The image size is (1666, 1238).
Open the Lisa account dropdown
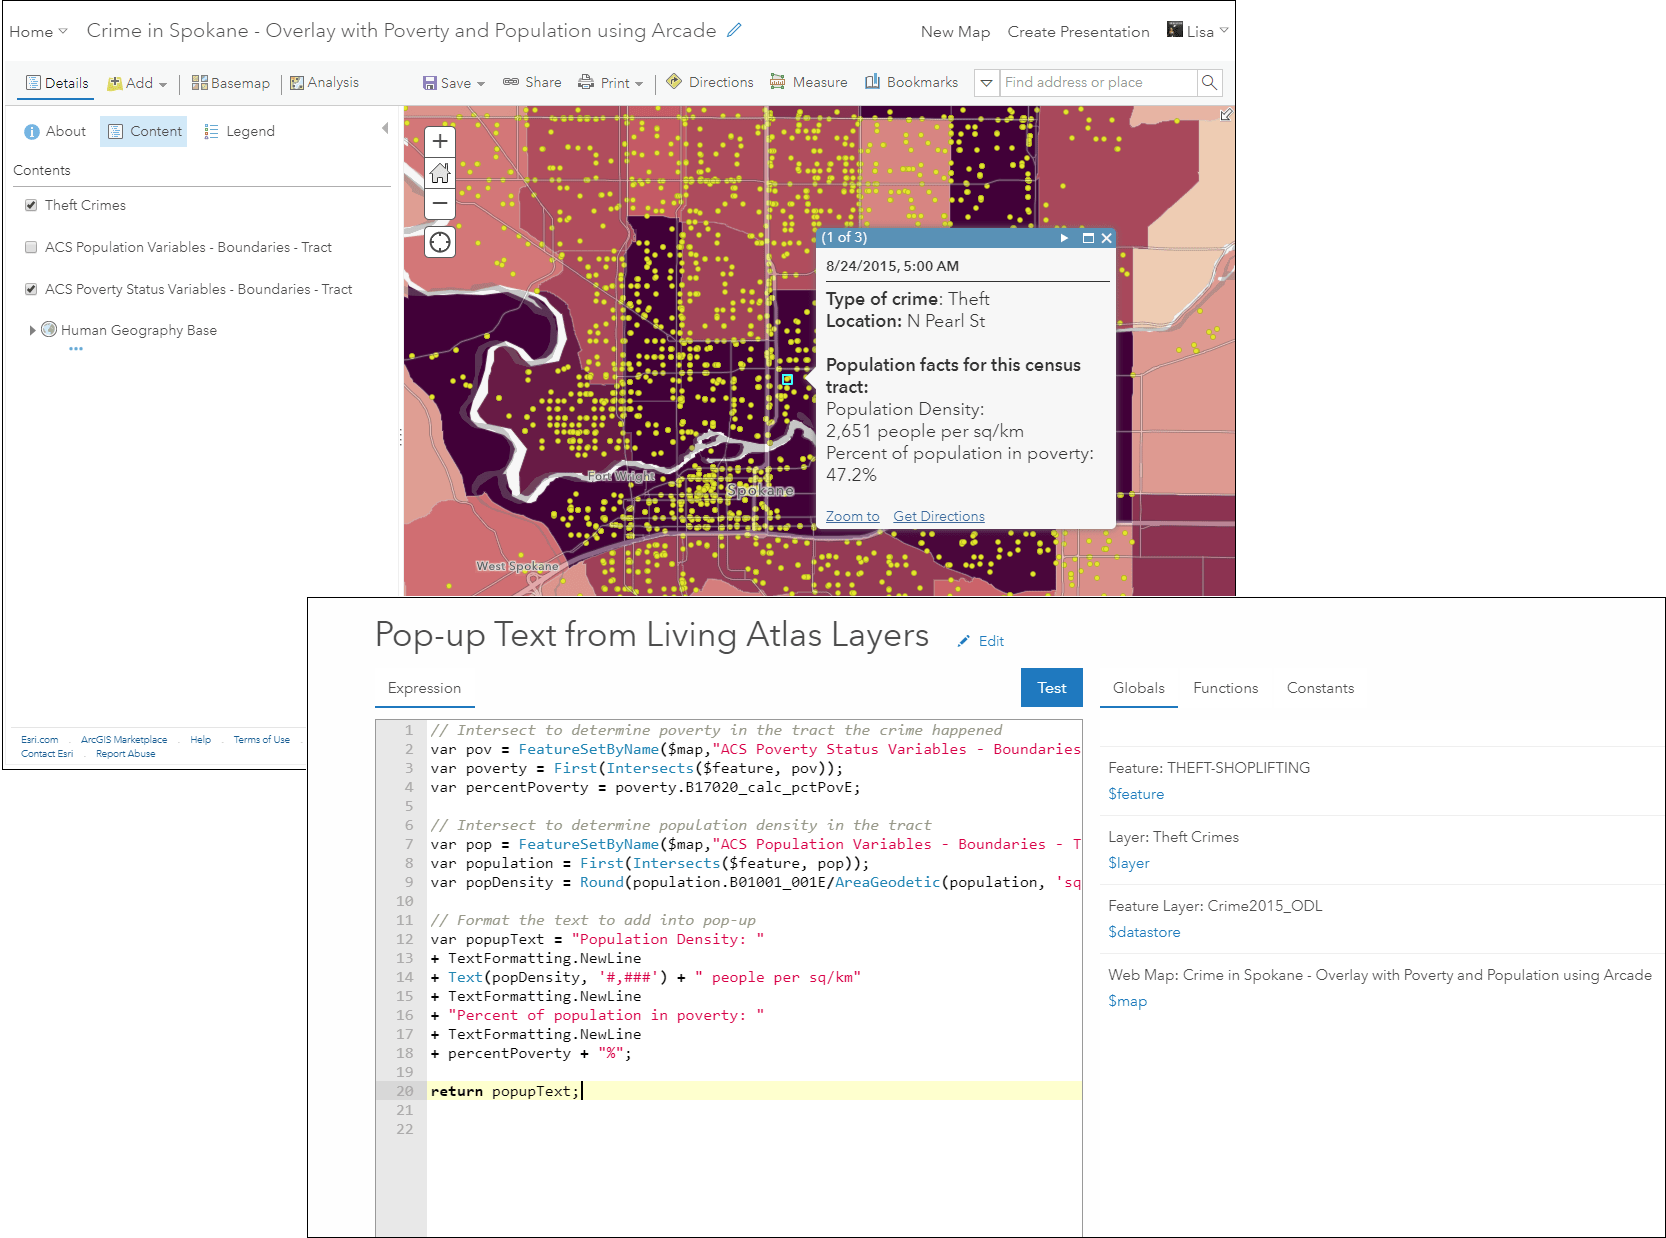click(x=1197, y=31)
